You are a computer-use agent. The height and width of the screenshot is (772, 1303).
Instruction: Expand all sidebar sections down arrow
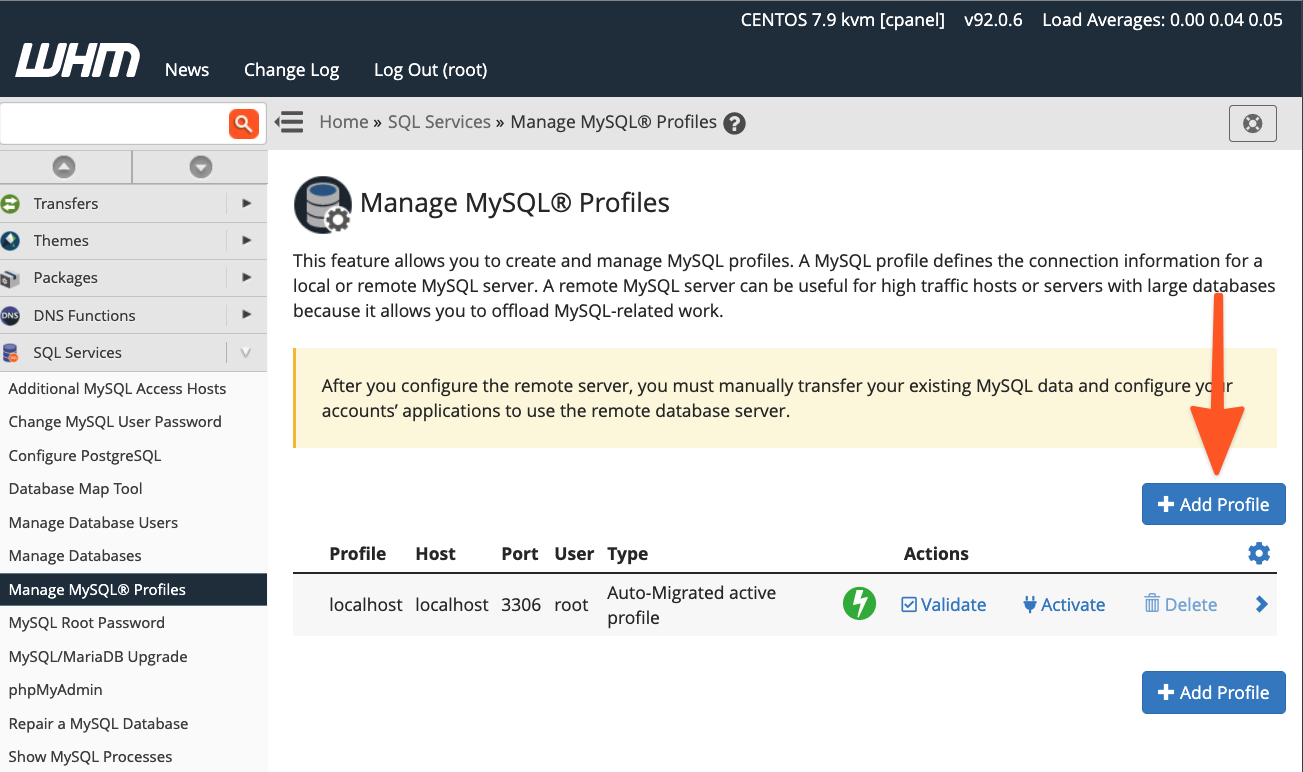point(201,167)
